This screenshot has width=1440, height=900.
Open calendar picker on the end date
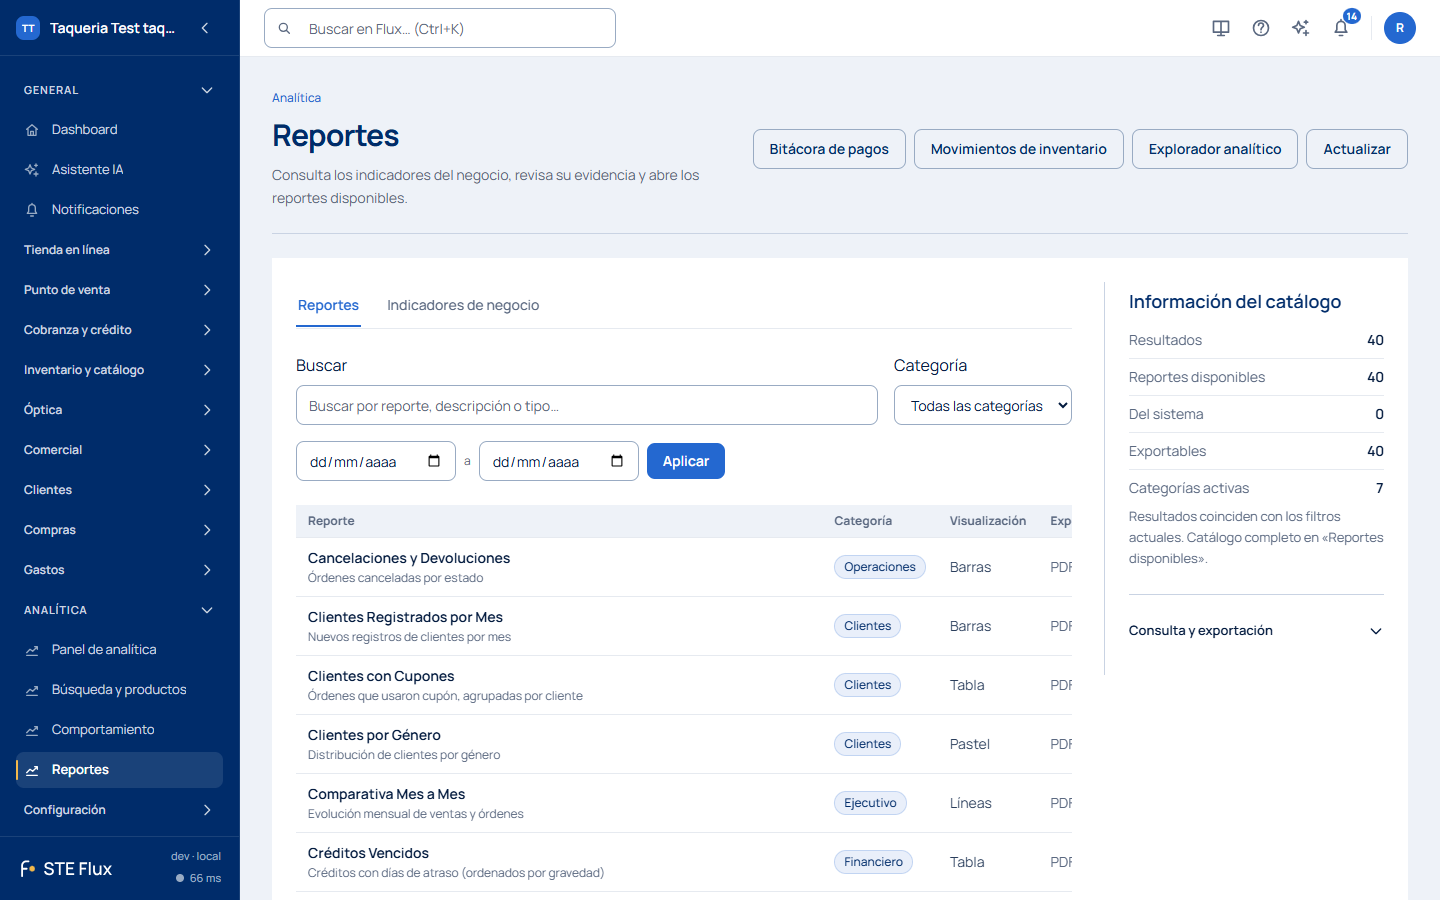point(617,461)
